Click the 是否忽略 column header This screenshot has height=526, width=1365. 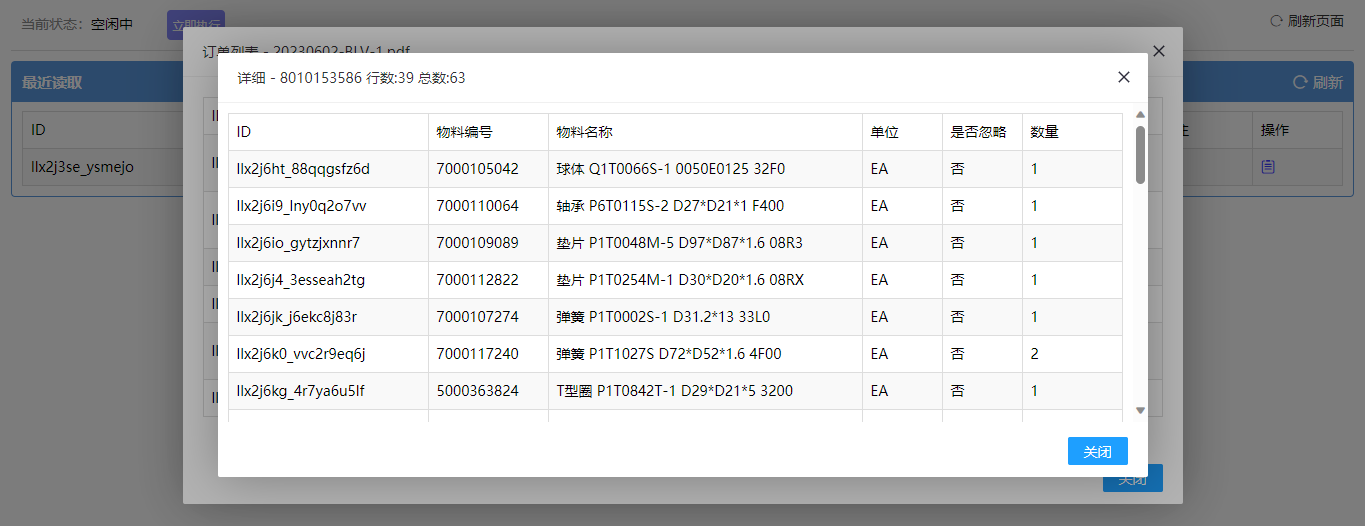coord(978,132)
